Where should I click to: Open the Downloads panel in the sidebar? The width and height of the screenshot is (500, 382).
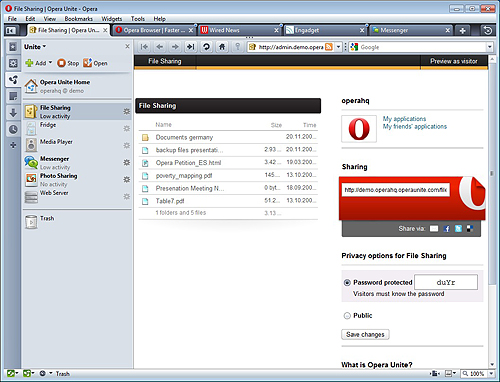tap(13, 113)
